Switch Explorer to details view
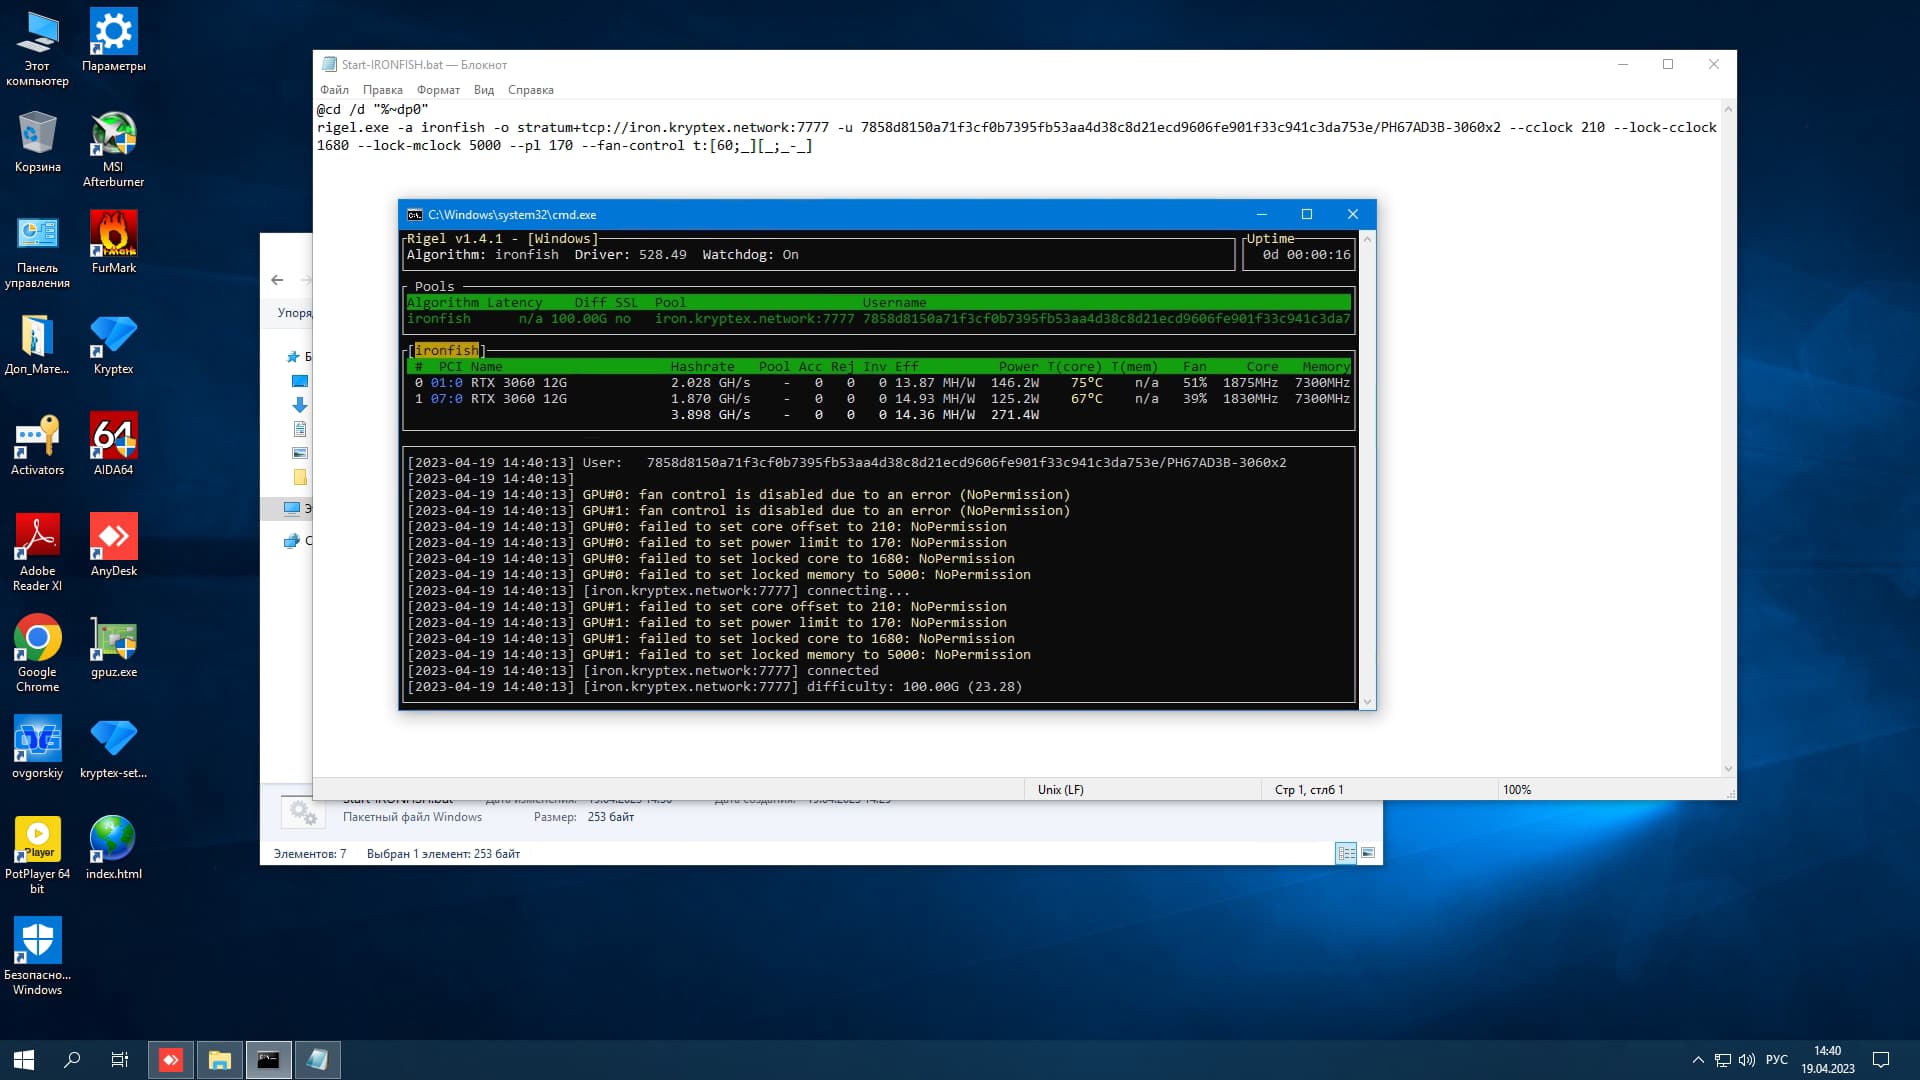The height and width of the screenshot is (1080, 1920). (x=1346, y=853)
